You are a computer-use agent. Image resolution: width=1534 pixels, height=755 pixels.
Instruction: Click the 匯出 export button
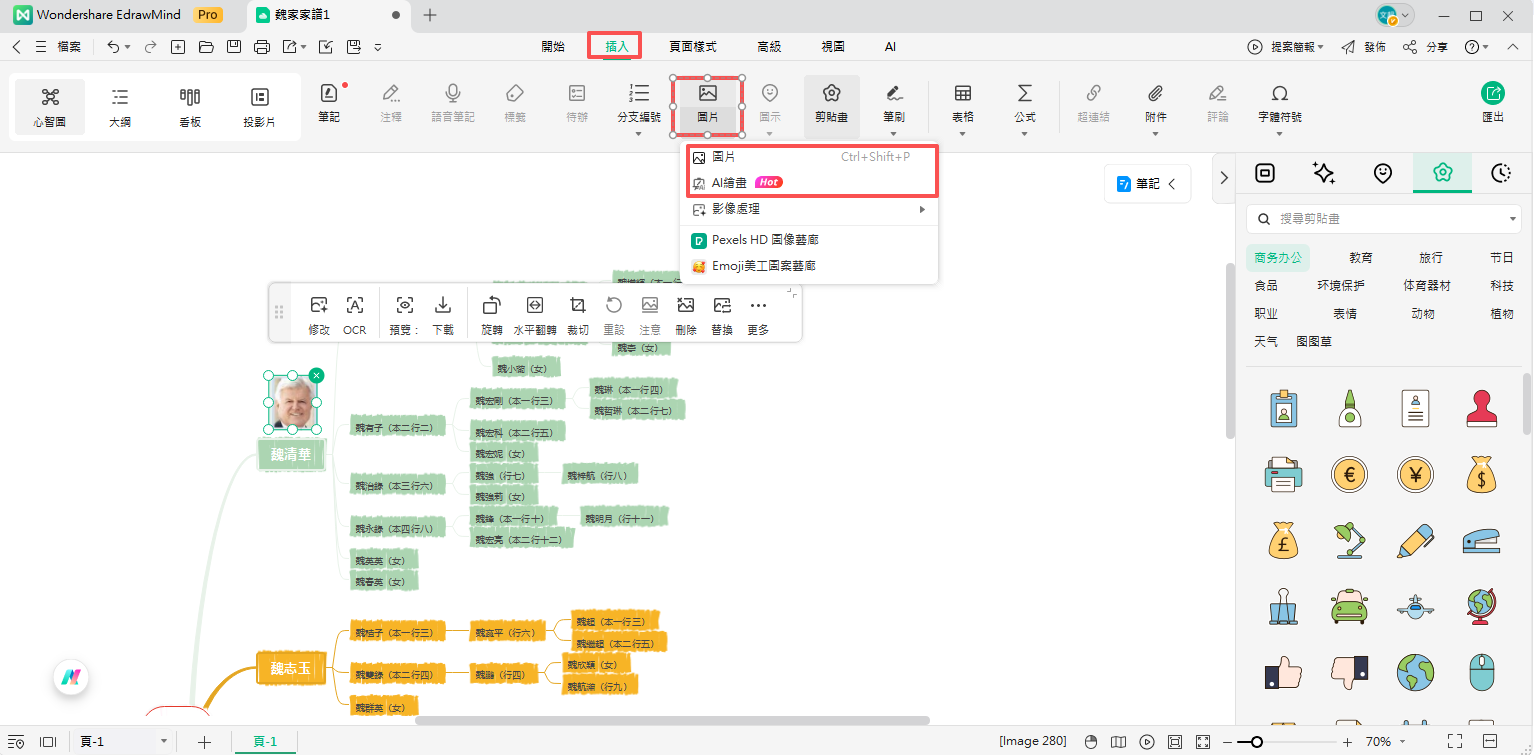pyautogui.click(x=1492, y=104)
